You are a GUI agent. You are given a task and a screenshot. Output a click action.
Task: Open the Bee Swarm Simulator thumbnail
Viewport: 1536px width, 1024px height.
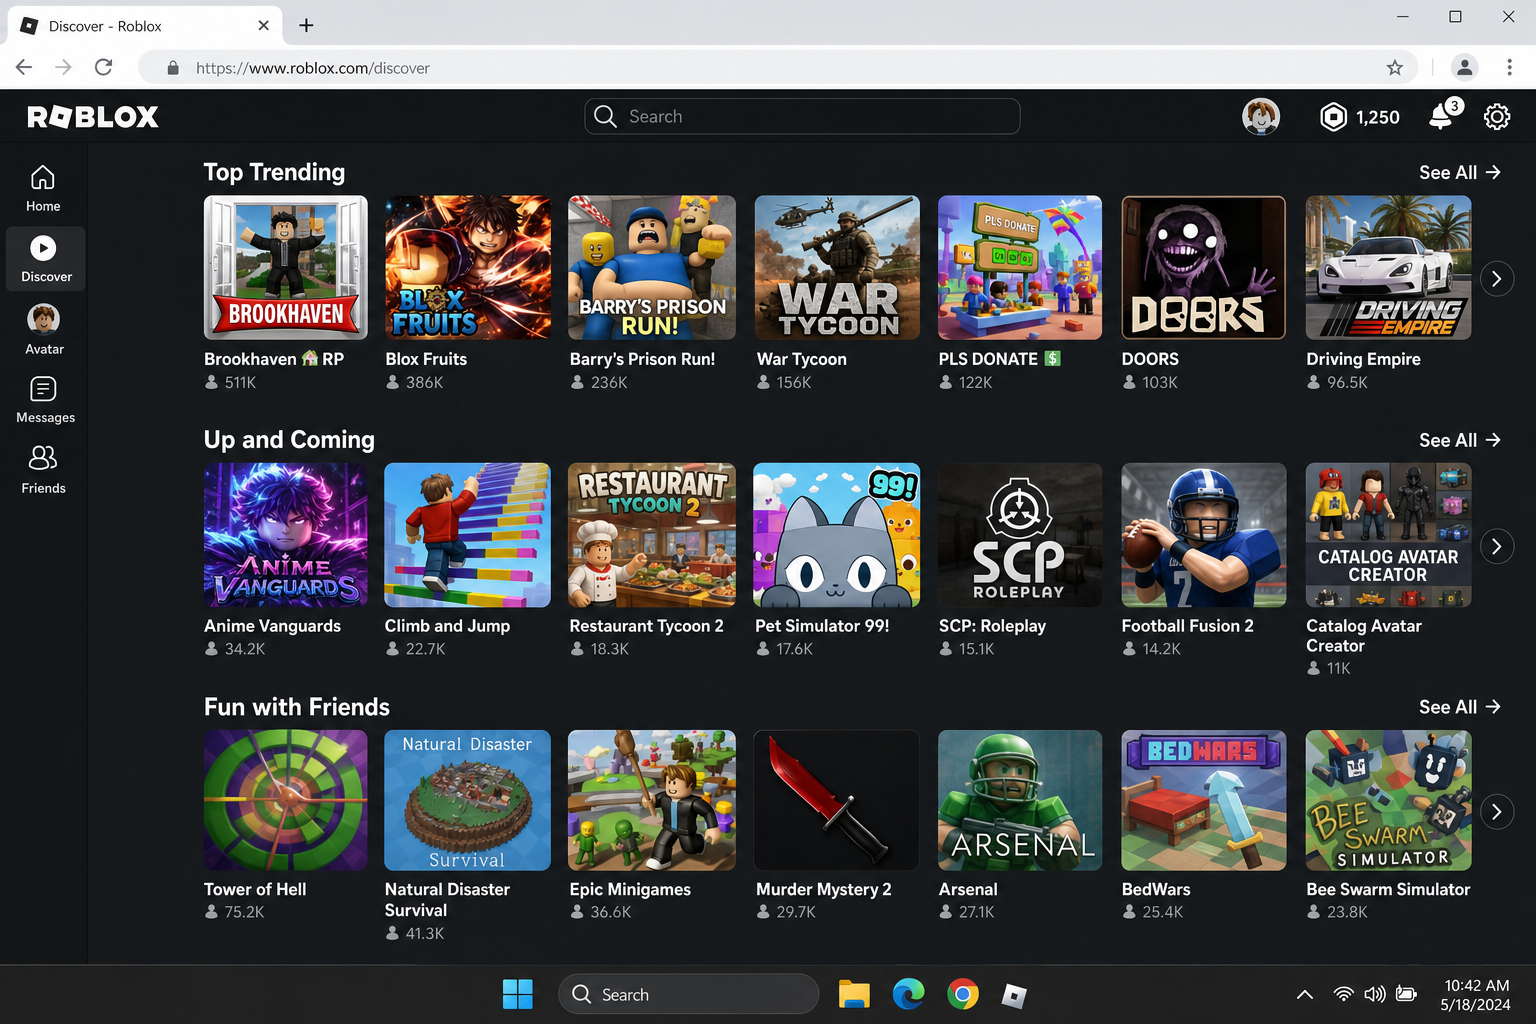[1389, 800]
